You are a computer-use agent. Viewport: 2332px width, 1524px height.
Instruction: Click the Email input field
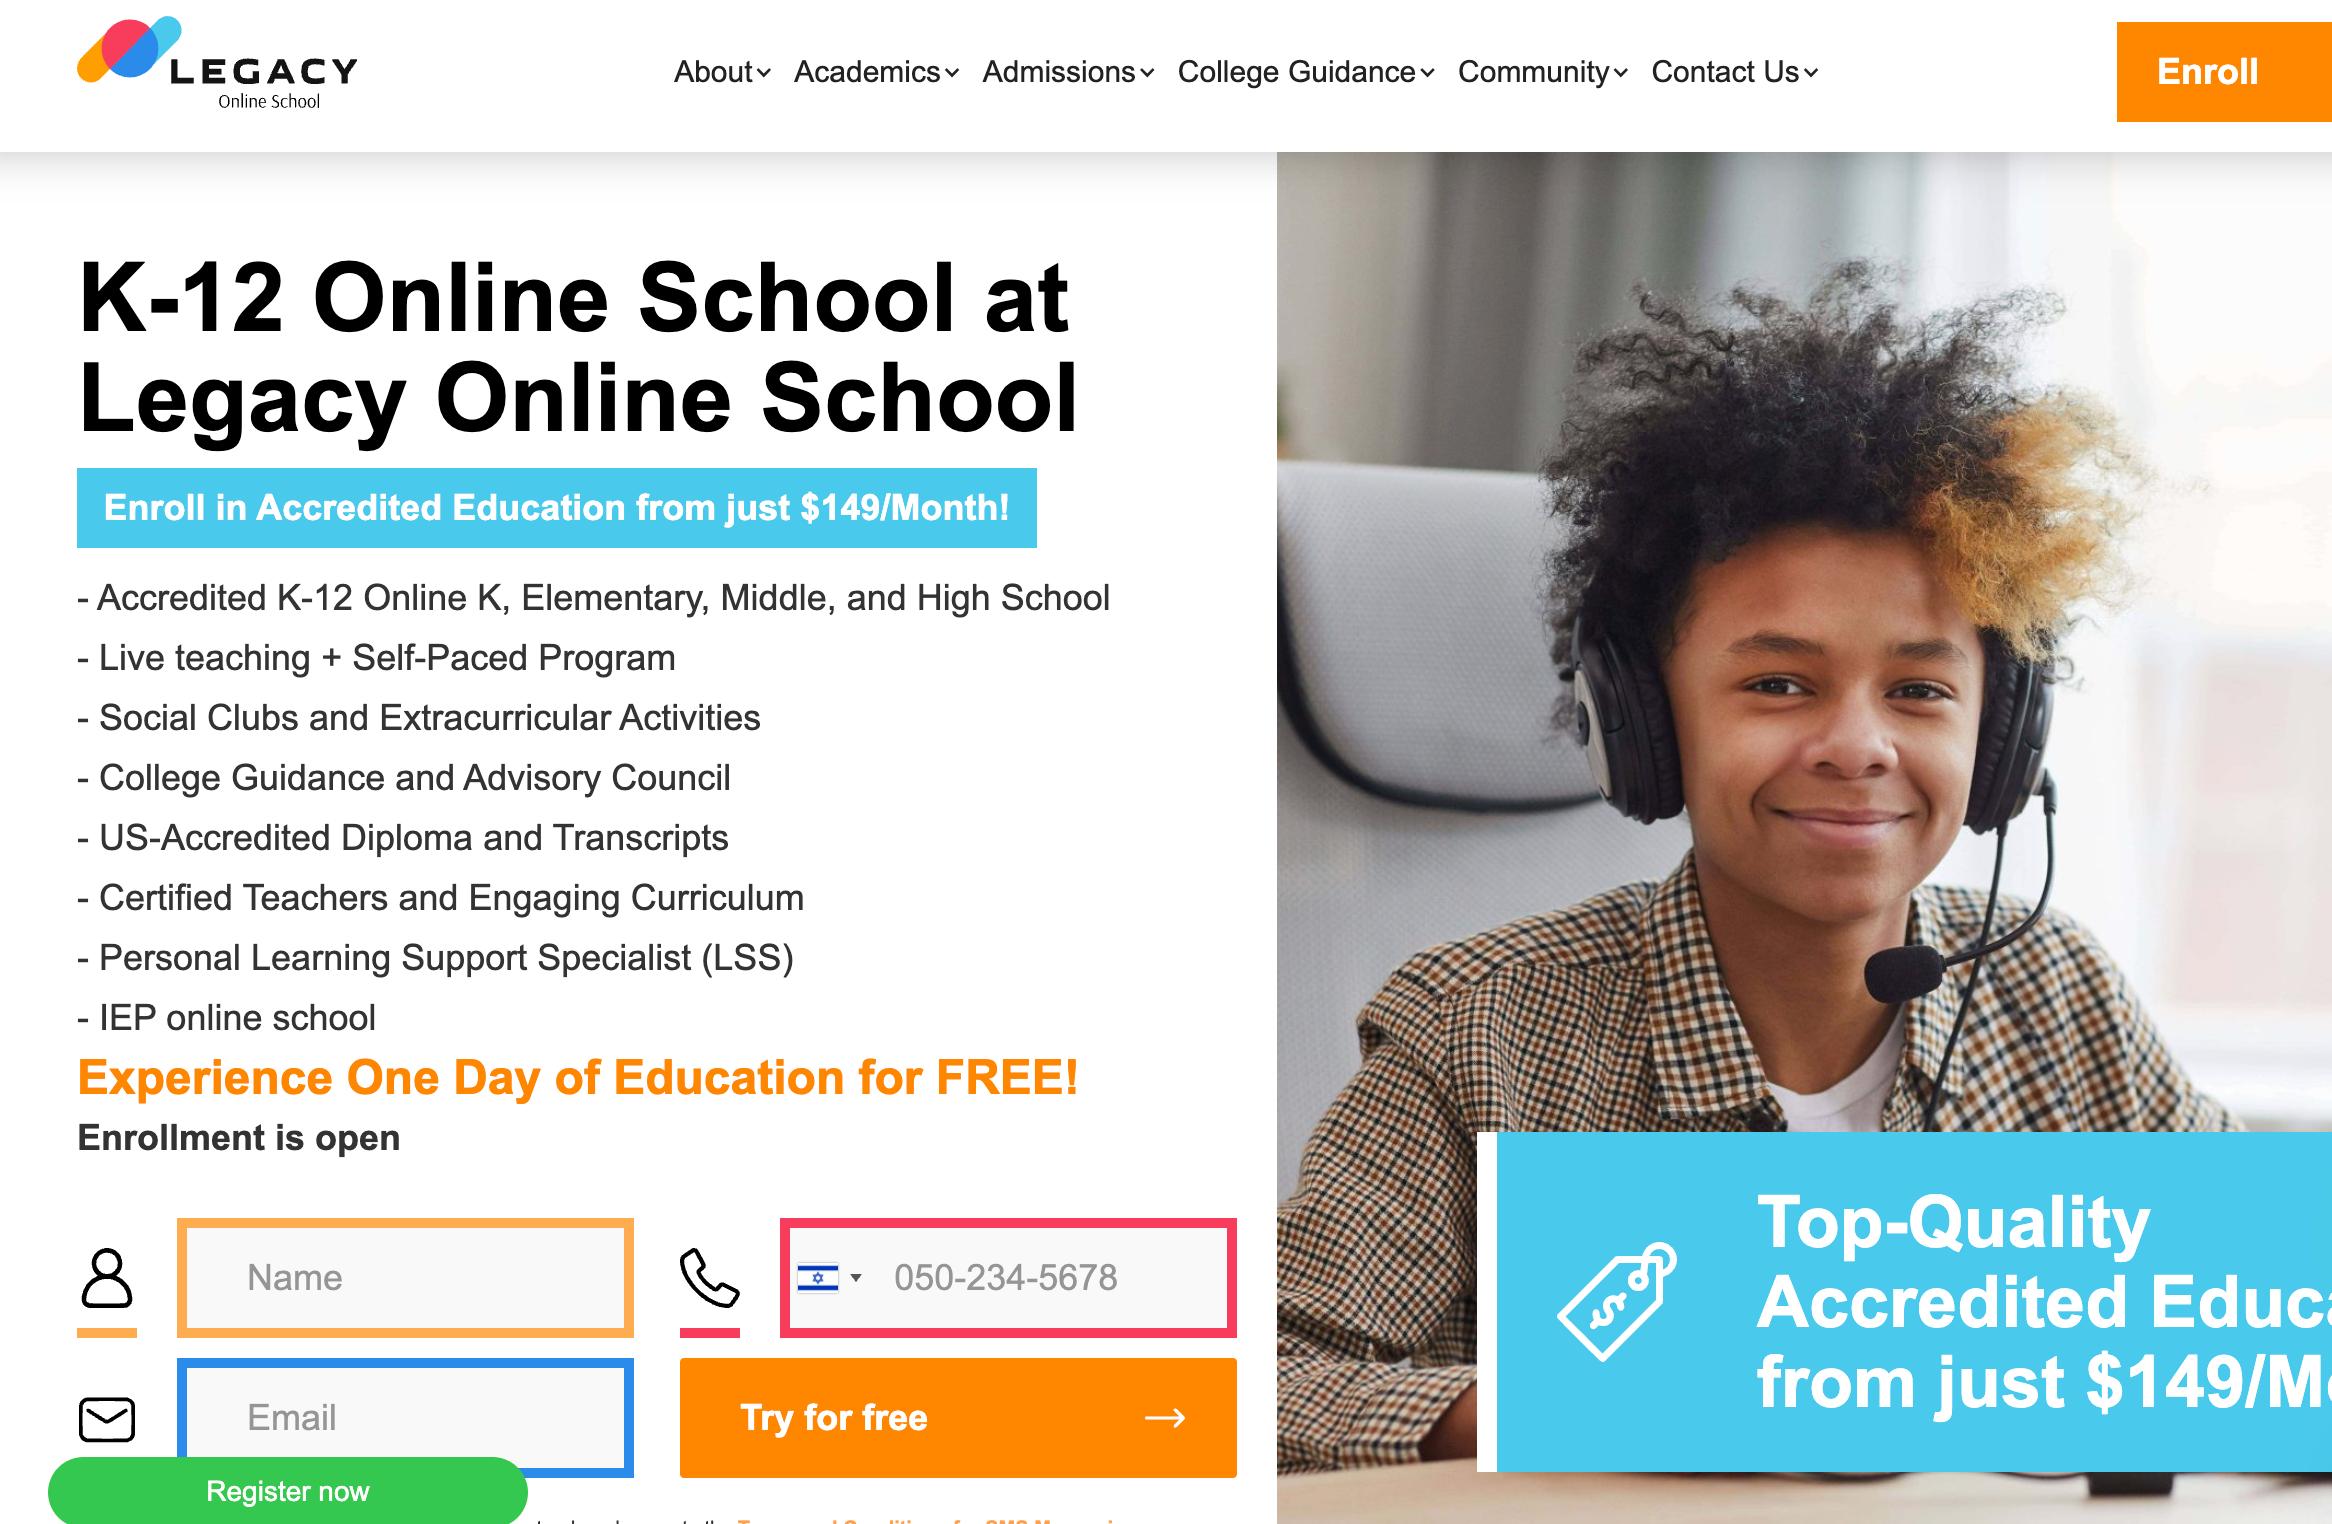pos(405,1418)
